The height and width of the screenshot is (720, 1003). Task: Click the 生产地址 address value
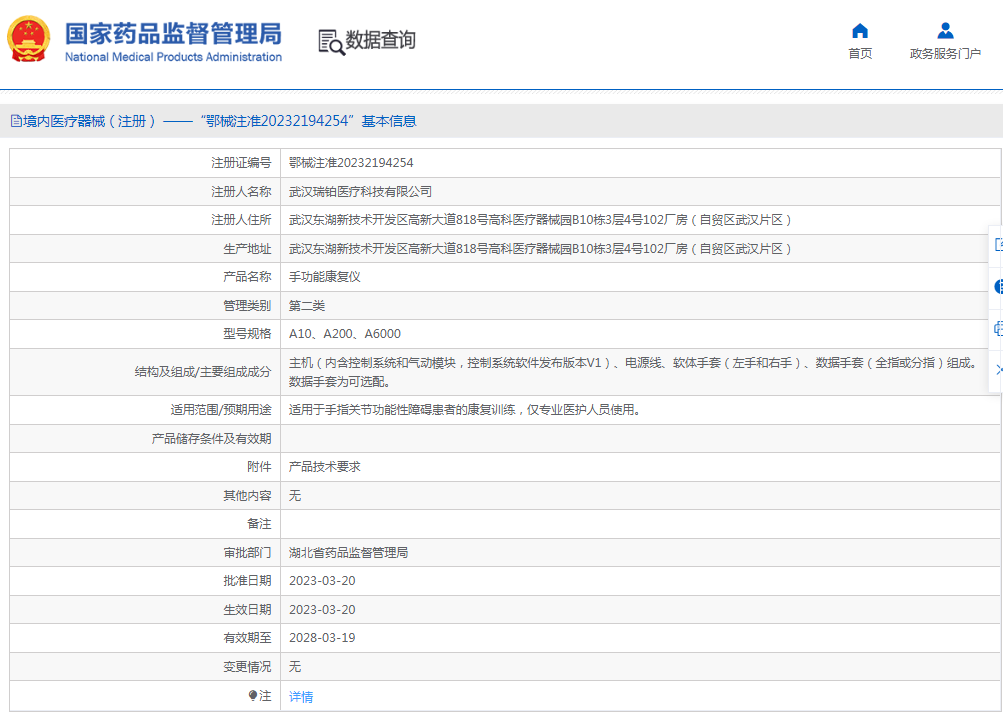540,249
